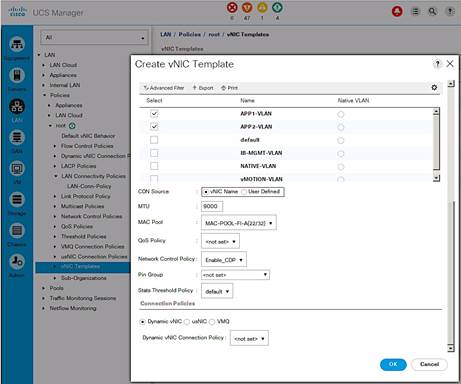Click the critical faults red X icon
Viewport: 461px width, 384px height.
tap(232, 7)
